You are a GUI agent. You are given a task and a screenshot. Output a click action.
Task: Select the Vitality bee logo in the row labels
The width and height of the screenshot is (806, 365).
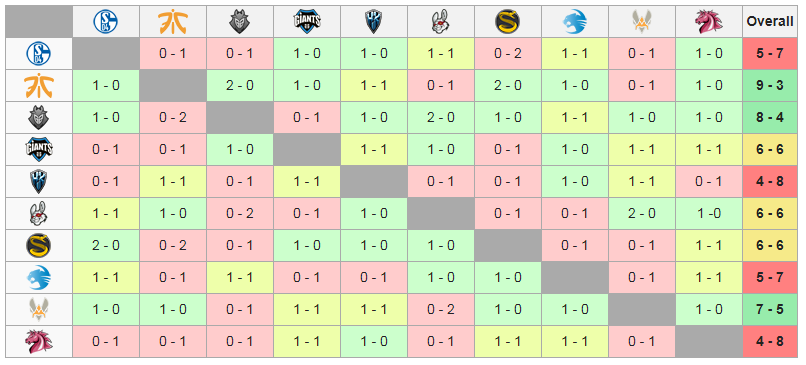pos(39,309)
